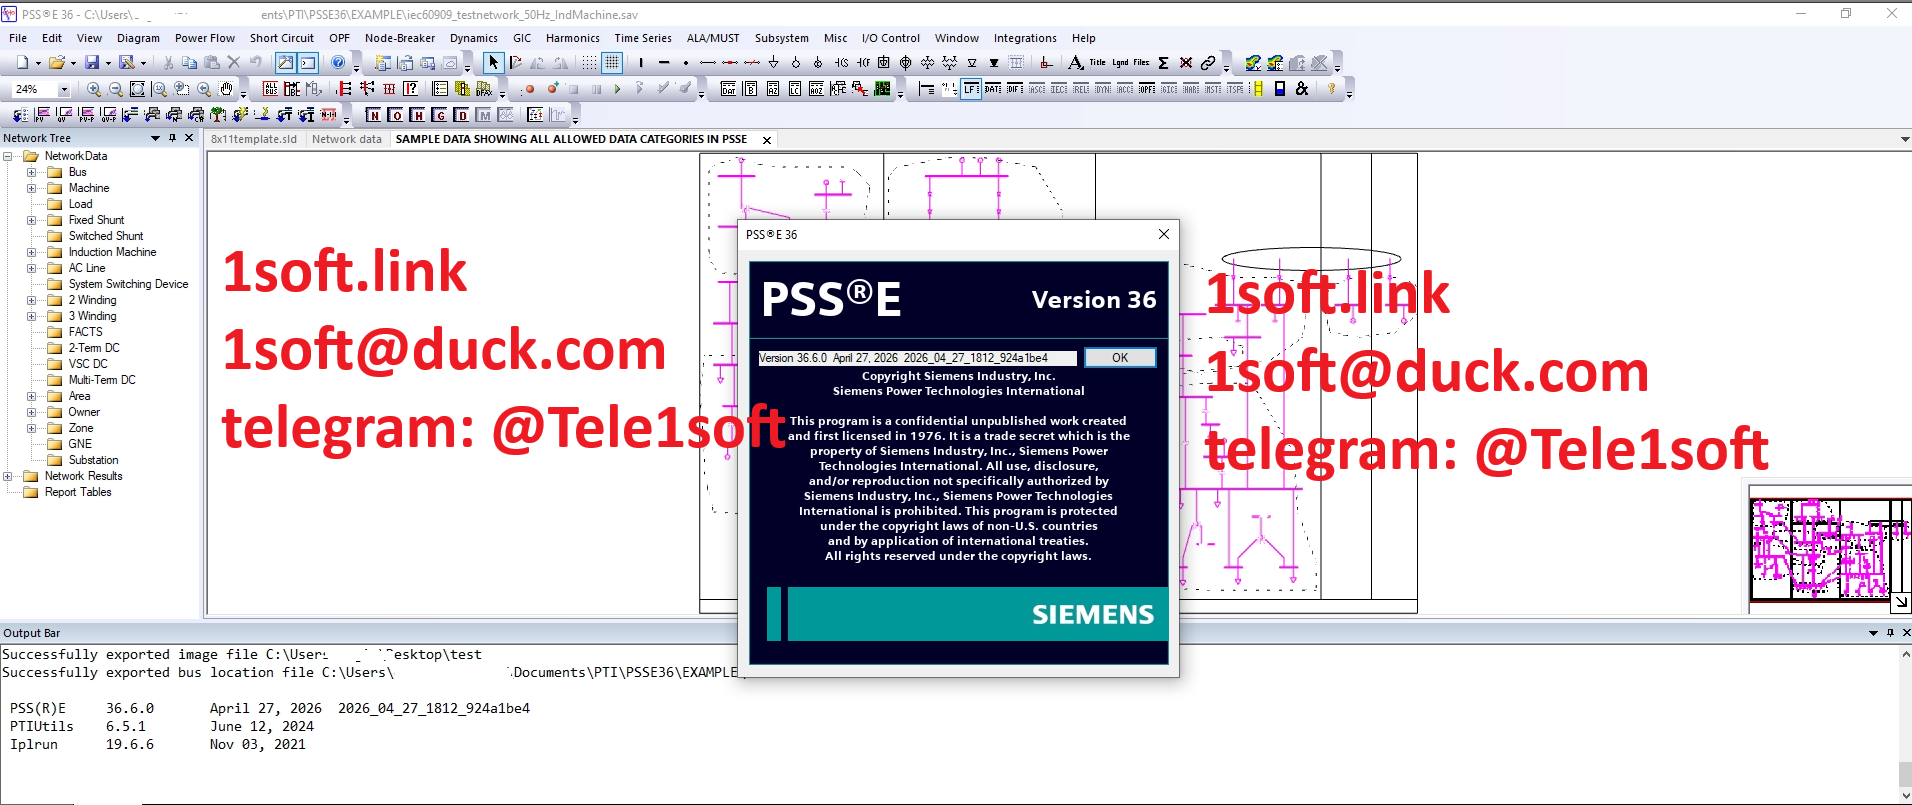Click the Output Bar vertical scrollbar thumb

(x=1905, y=775)
